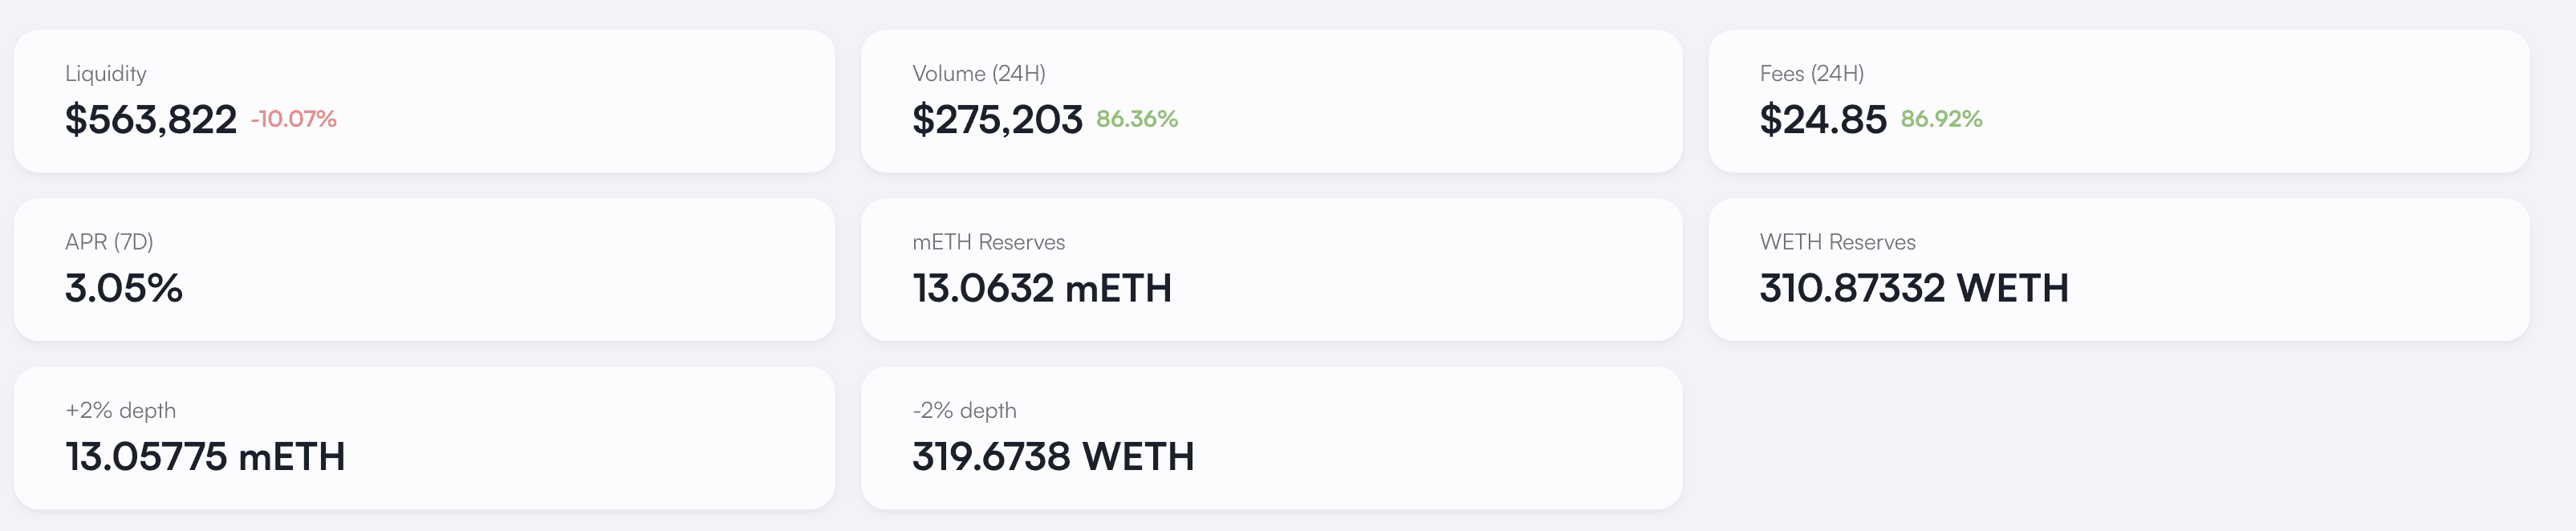Click the 86.92% fees change
This screenshot has width=2576, height=531.
(x=1940, y=119)
